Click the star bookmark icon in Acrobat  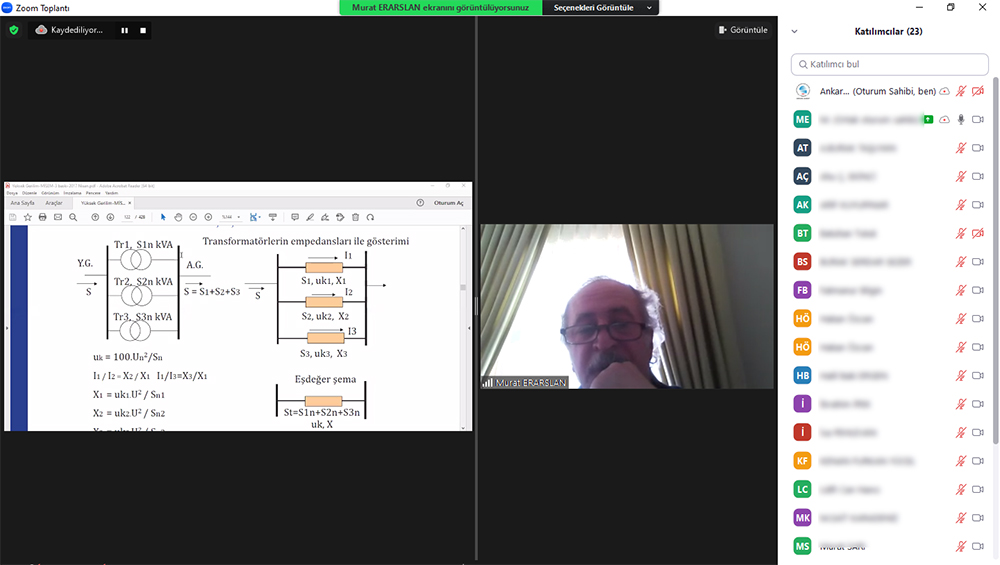27,217
